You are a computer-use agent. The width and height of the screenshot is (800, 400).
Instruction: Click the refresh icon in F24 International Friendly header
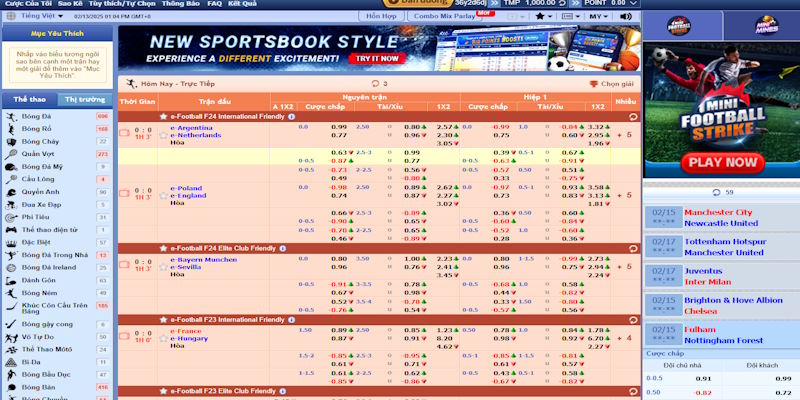630,117
